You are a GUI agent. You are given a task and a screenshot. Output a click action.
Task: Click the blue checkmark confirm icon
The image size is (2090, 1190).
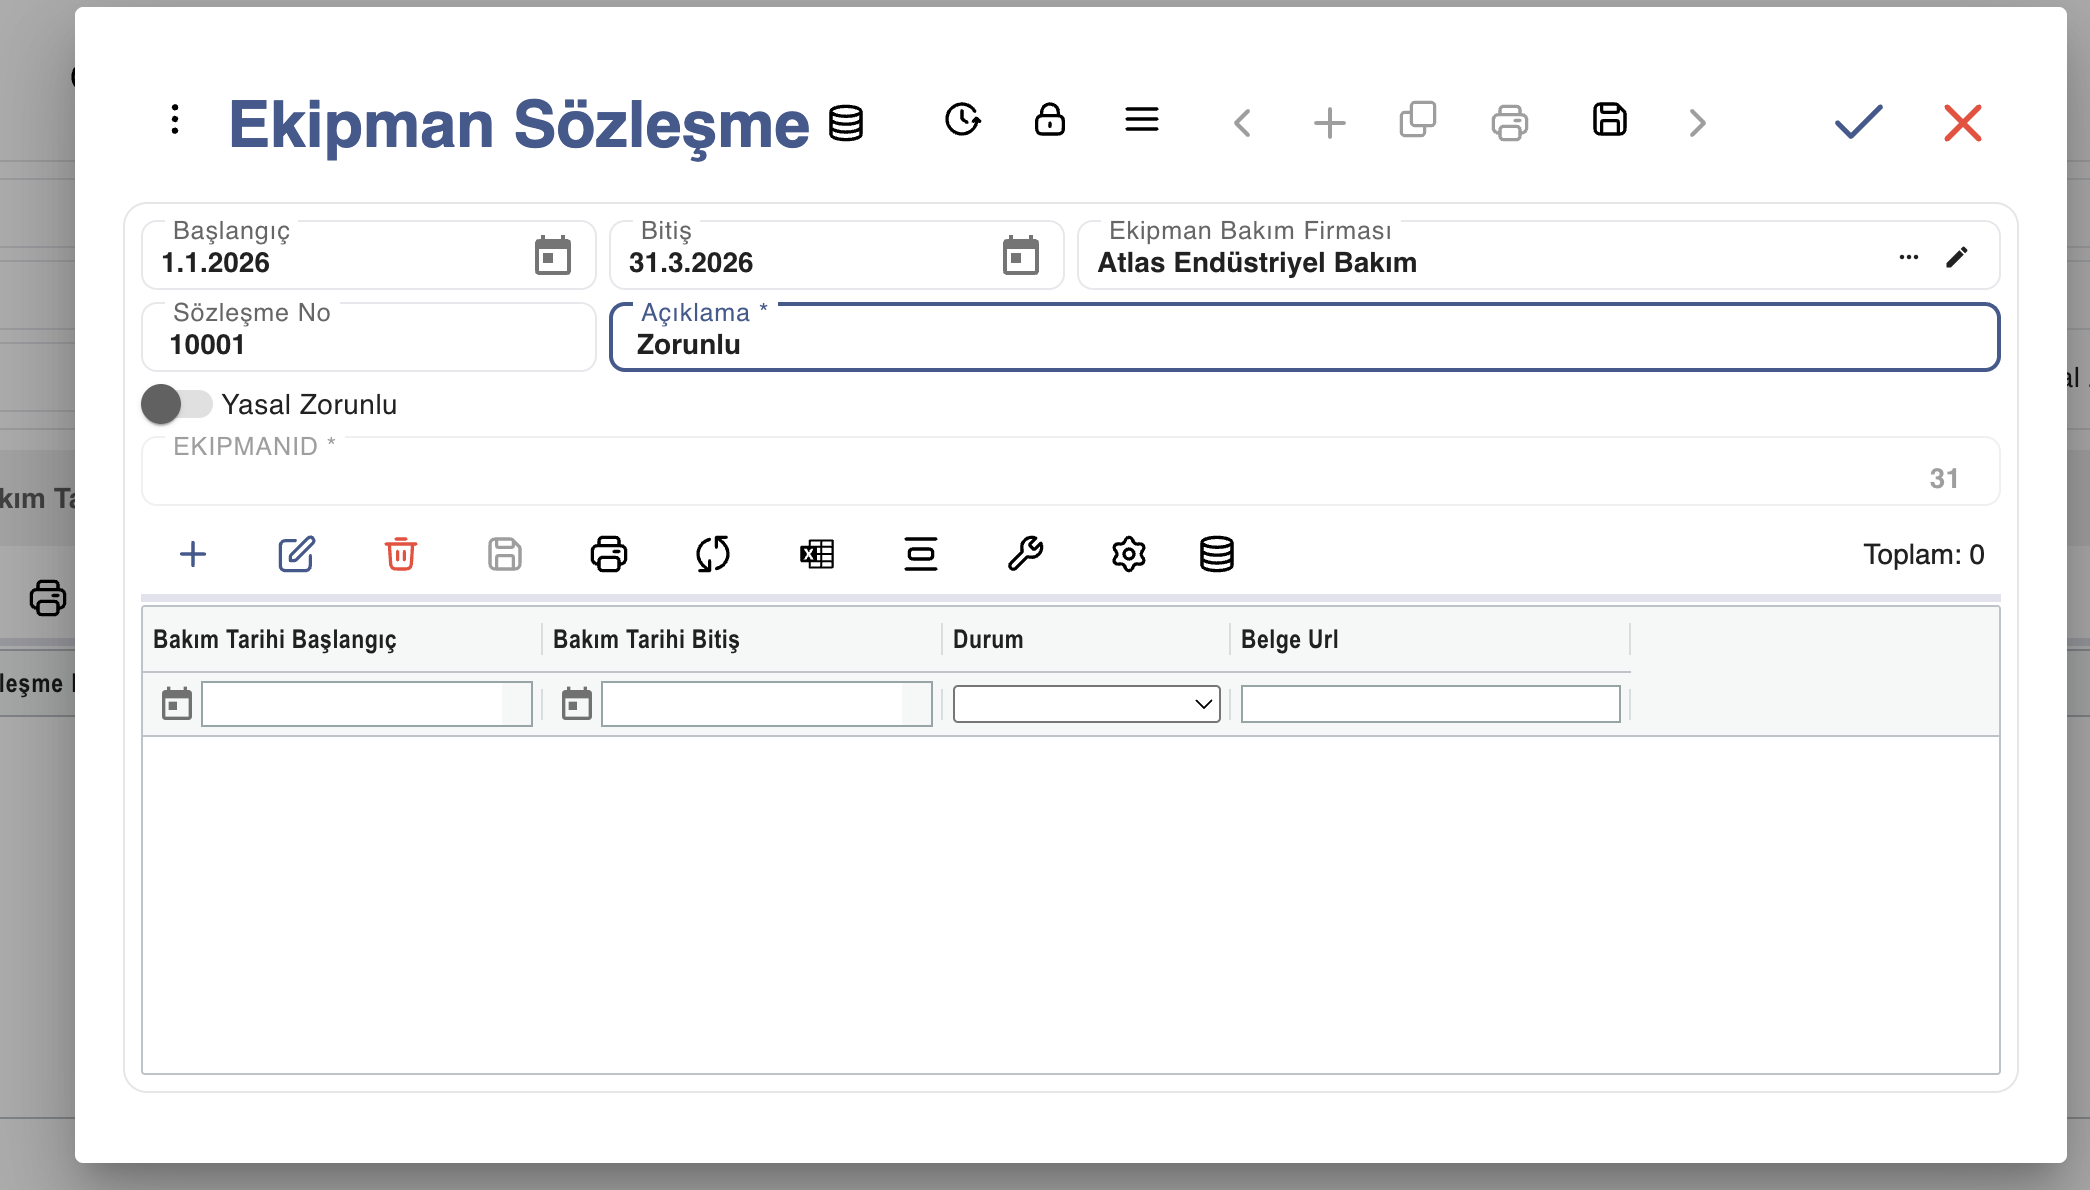pyautogui.click(x=1858, y=123)
